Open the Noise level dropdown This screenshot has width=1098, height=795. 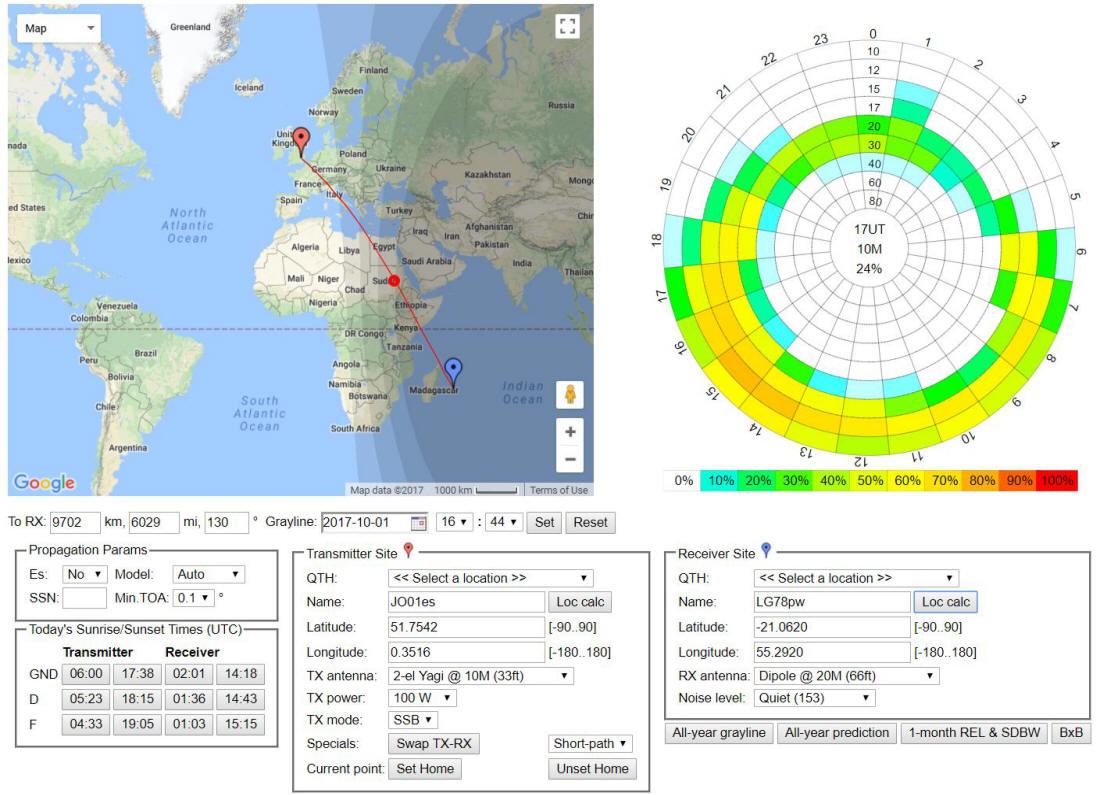(x=816, y=698)
